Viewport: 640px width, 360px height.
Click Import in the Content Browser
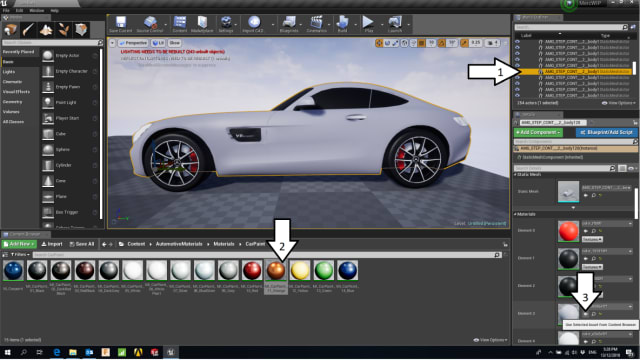pos(52,244)
